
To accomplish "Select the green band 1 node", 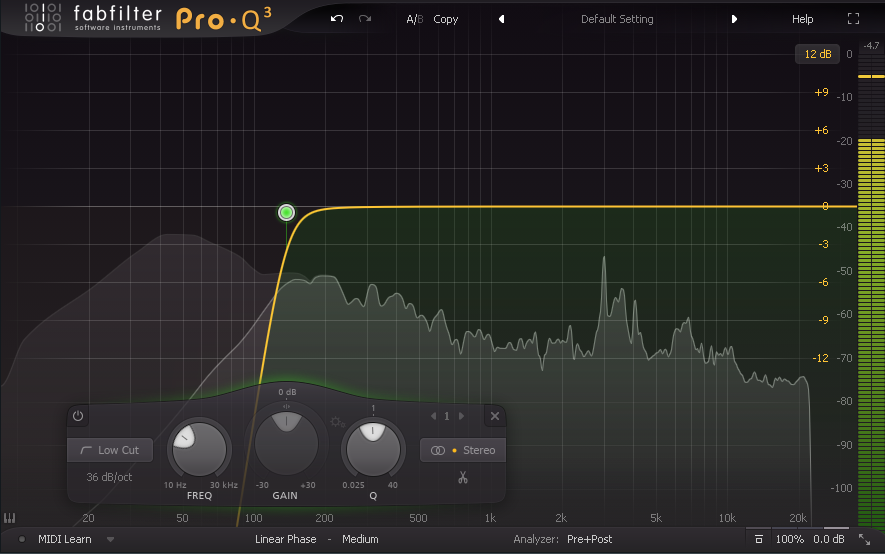I will point(287,212).
